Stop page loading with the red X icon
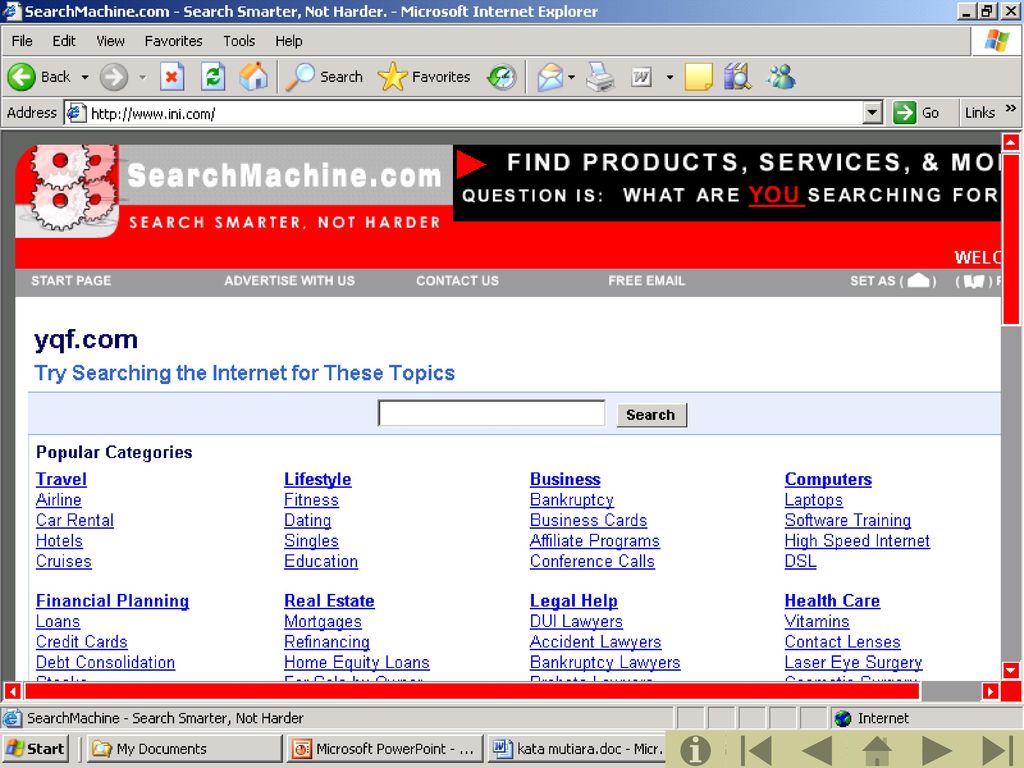This screenshot has width=1024, height=768. point(172,77)
